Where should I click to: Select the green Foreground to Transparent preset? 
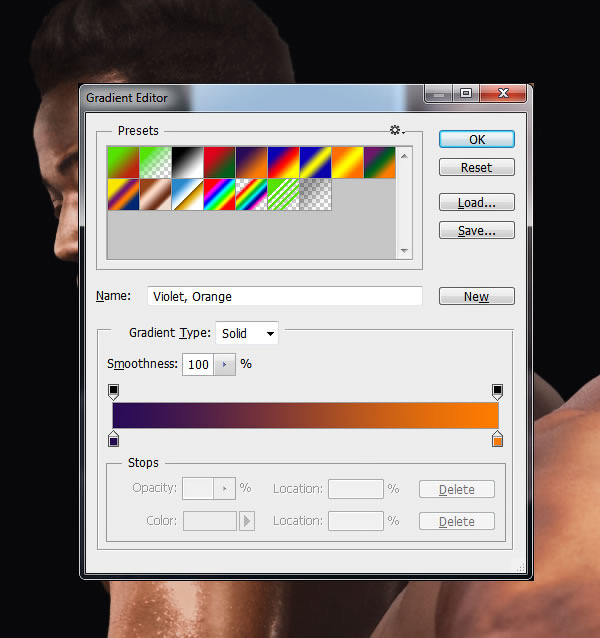tap(155, 163)
